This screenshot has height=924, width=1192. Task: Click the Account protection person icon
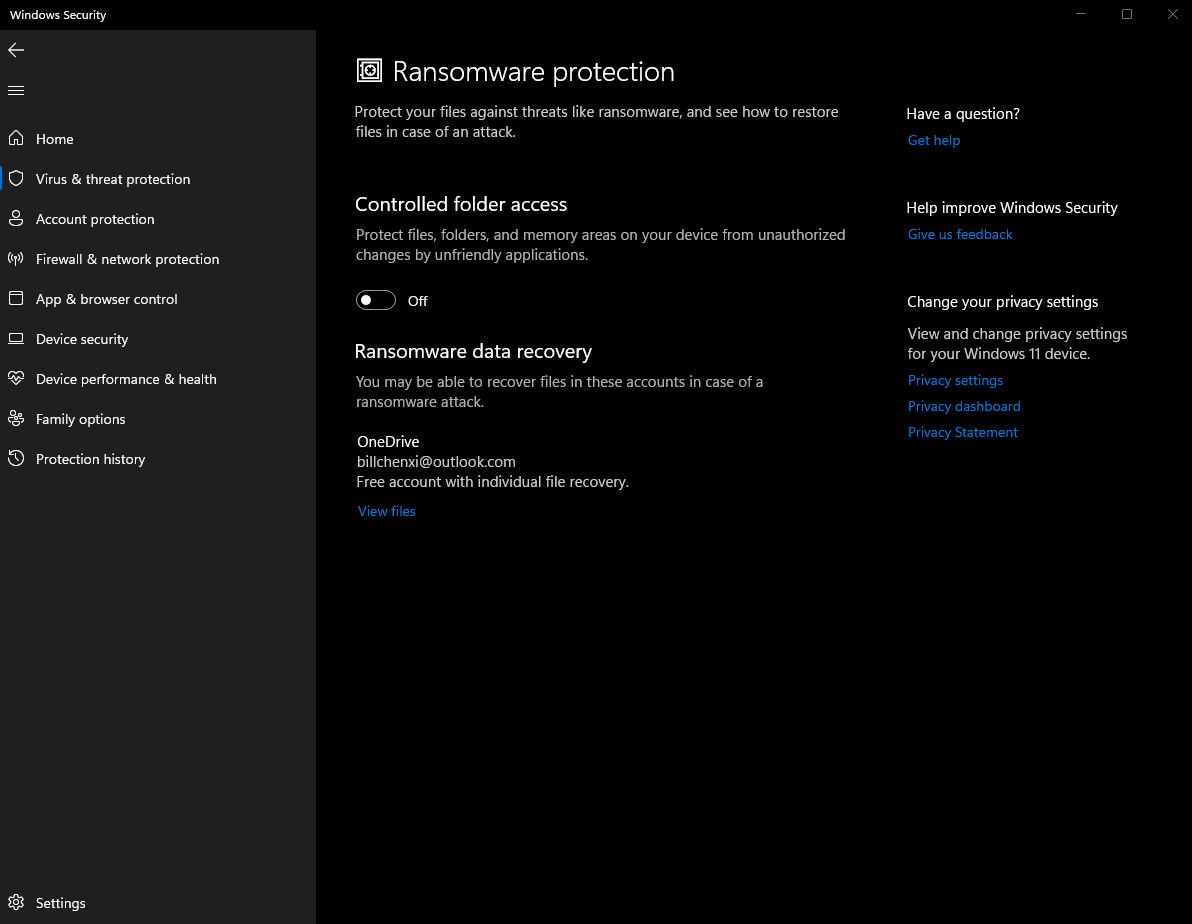coord(16,218)
